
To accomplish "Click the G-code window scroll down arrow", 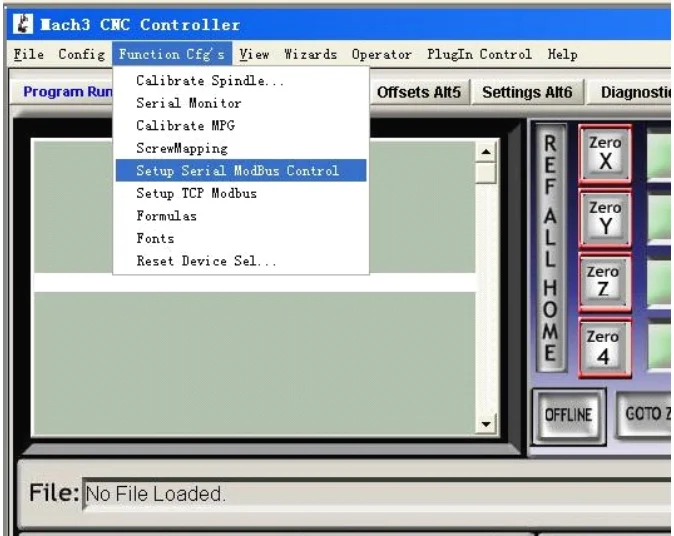I will (486, 424).
